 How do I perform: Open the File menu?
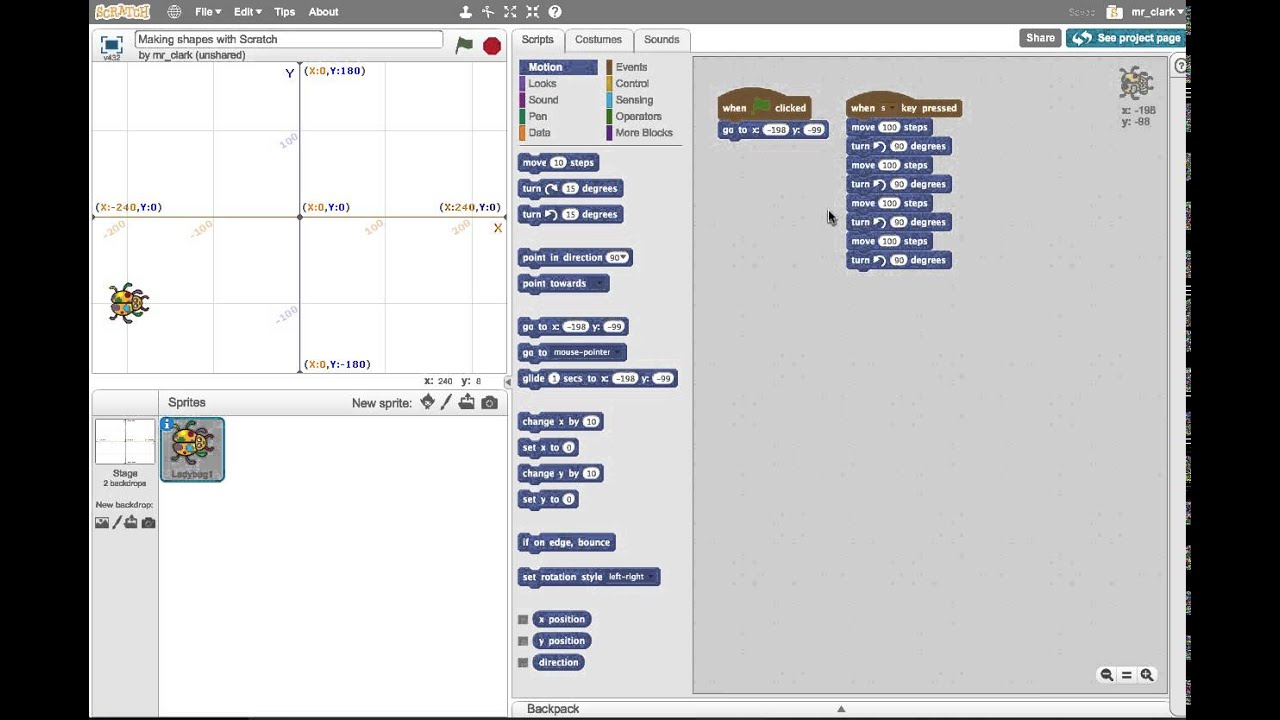[x=208, y=12]
